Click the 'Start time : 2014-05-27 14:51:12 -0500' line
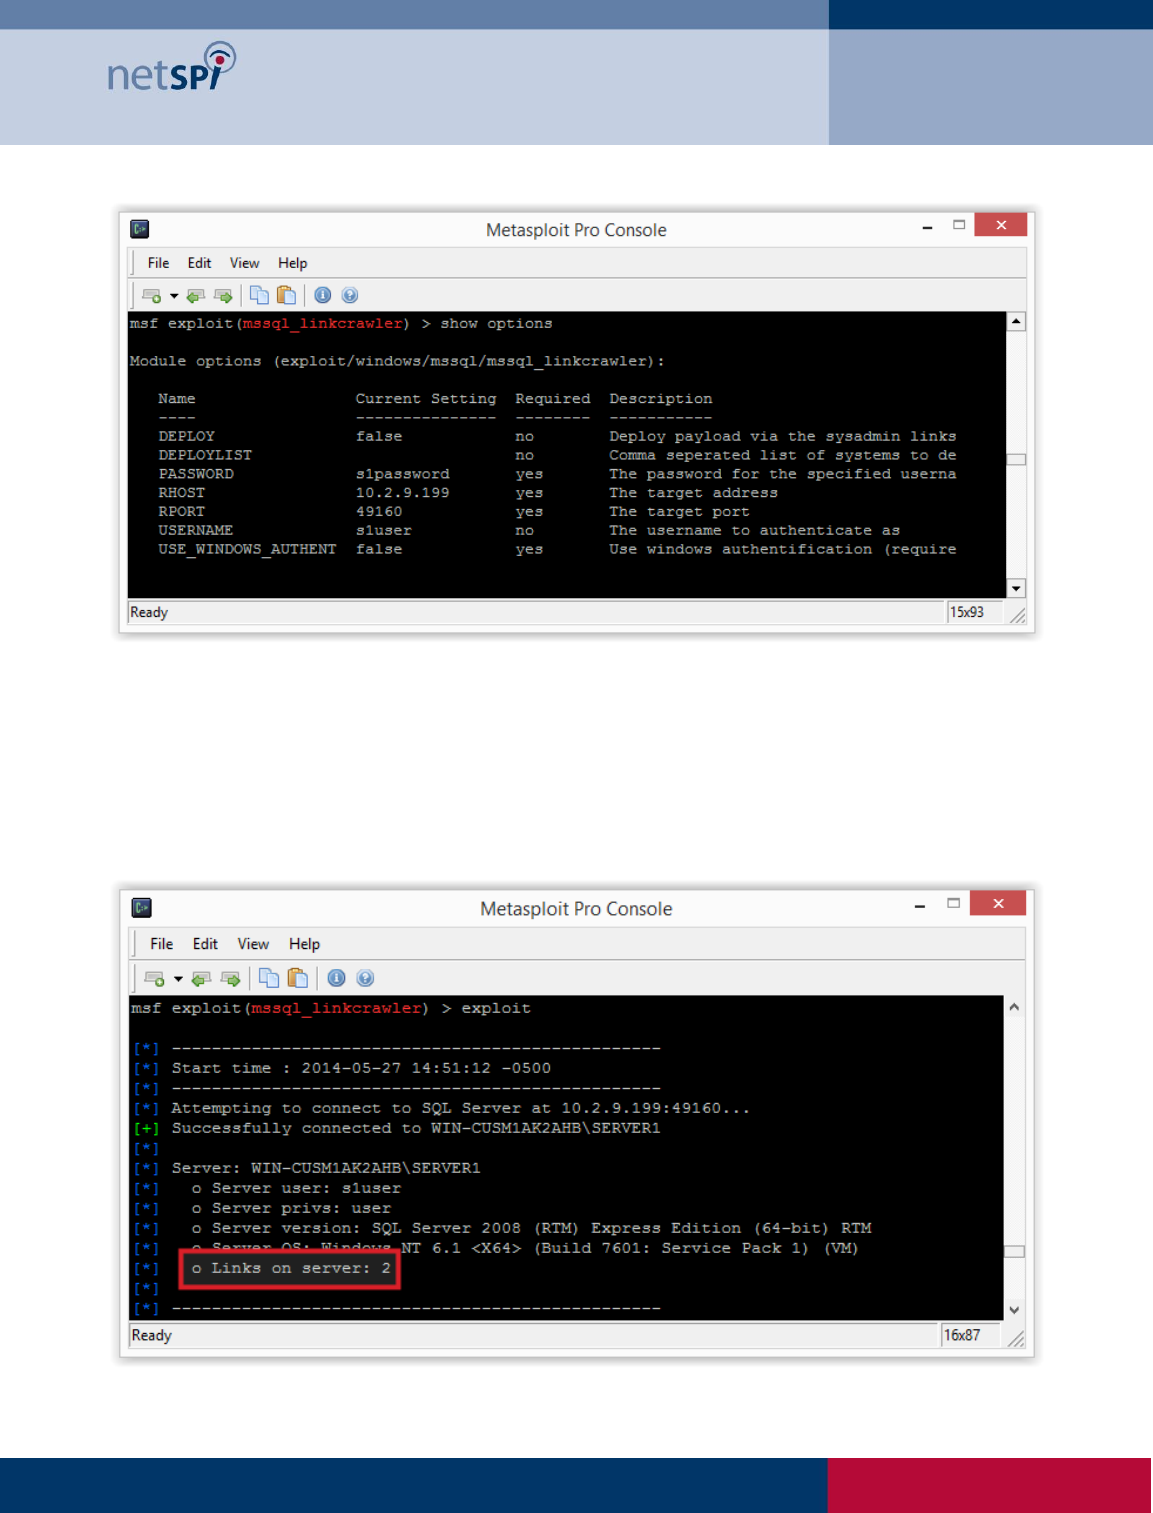 (361, 1068)
